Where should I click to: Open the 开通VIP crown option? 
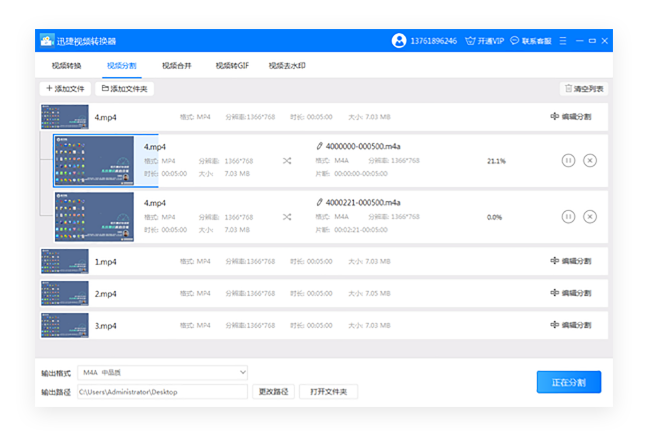(x=485, y=41)
